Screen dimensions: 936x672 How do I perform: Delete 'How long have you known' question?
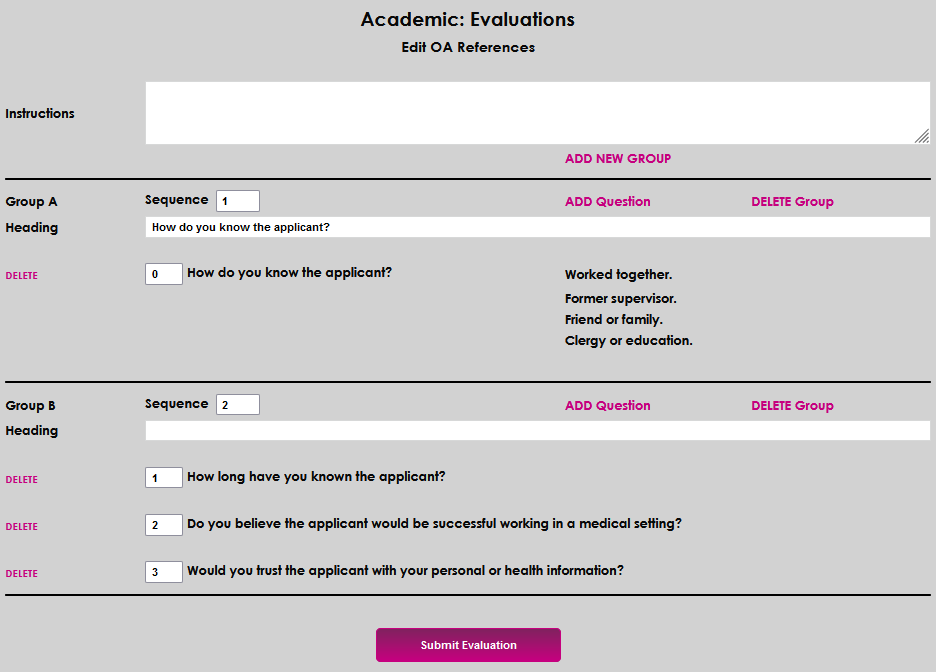tap(22, 480)
